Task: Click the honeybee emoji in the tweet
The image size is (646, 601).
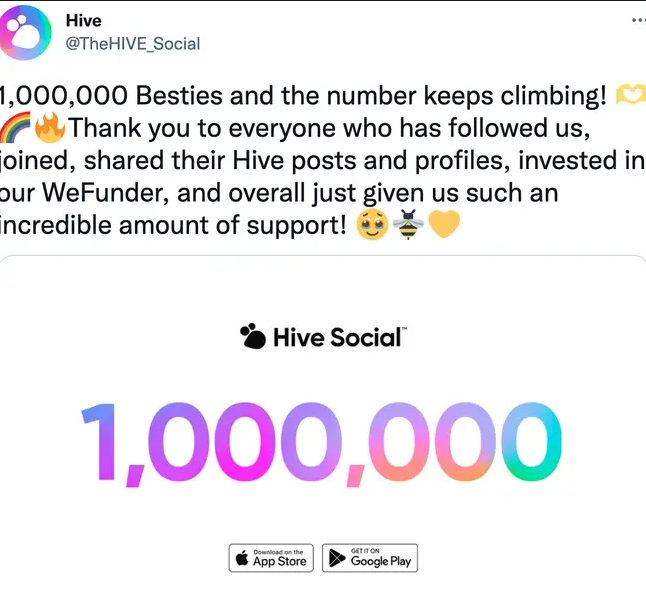Action: coord(408,224)
